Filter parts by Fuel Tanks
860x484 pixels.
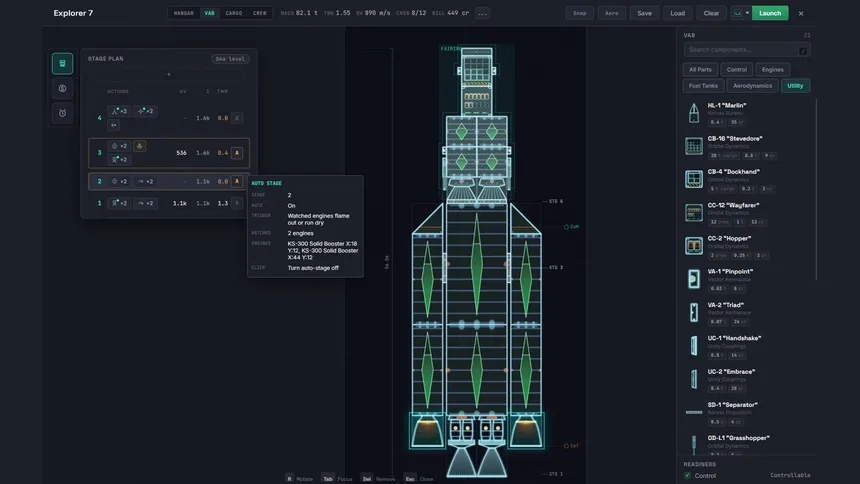pos(703,86)
